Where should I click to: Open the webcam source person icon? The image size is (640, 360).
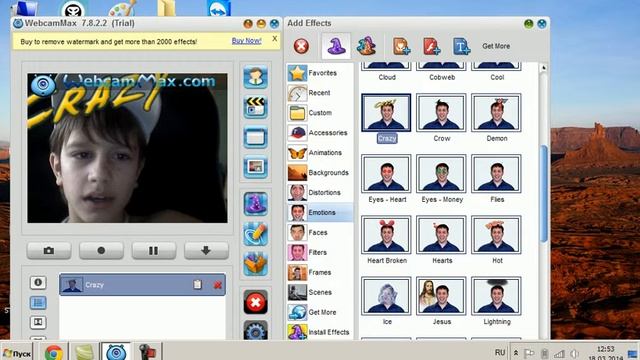[256, 77]
